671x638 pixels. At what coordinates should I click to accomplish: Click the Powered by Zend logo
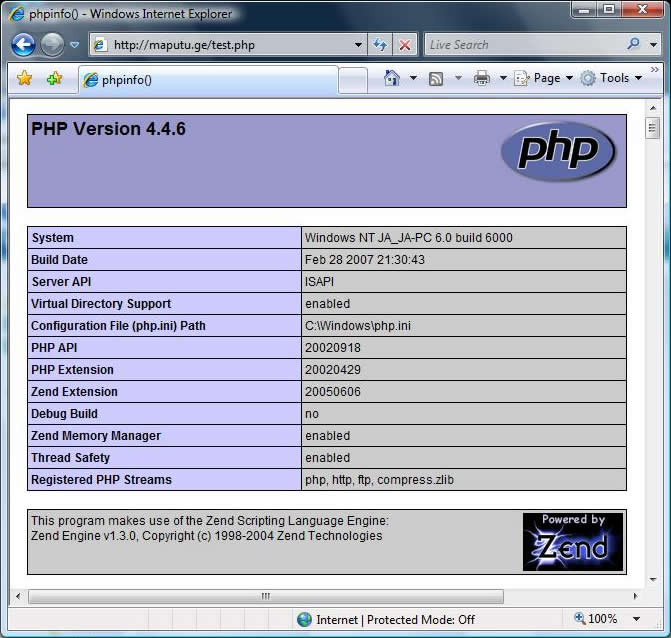click(573, 542)
